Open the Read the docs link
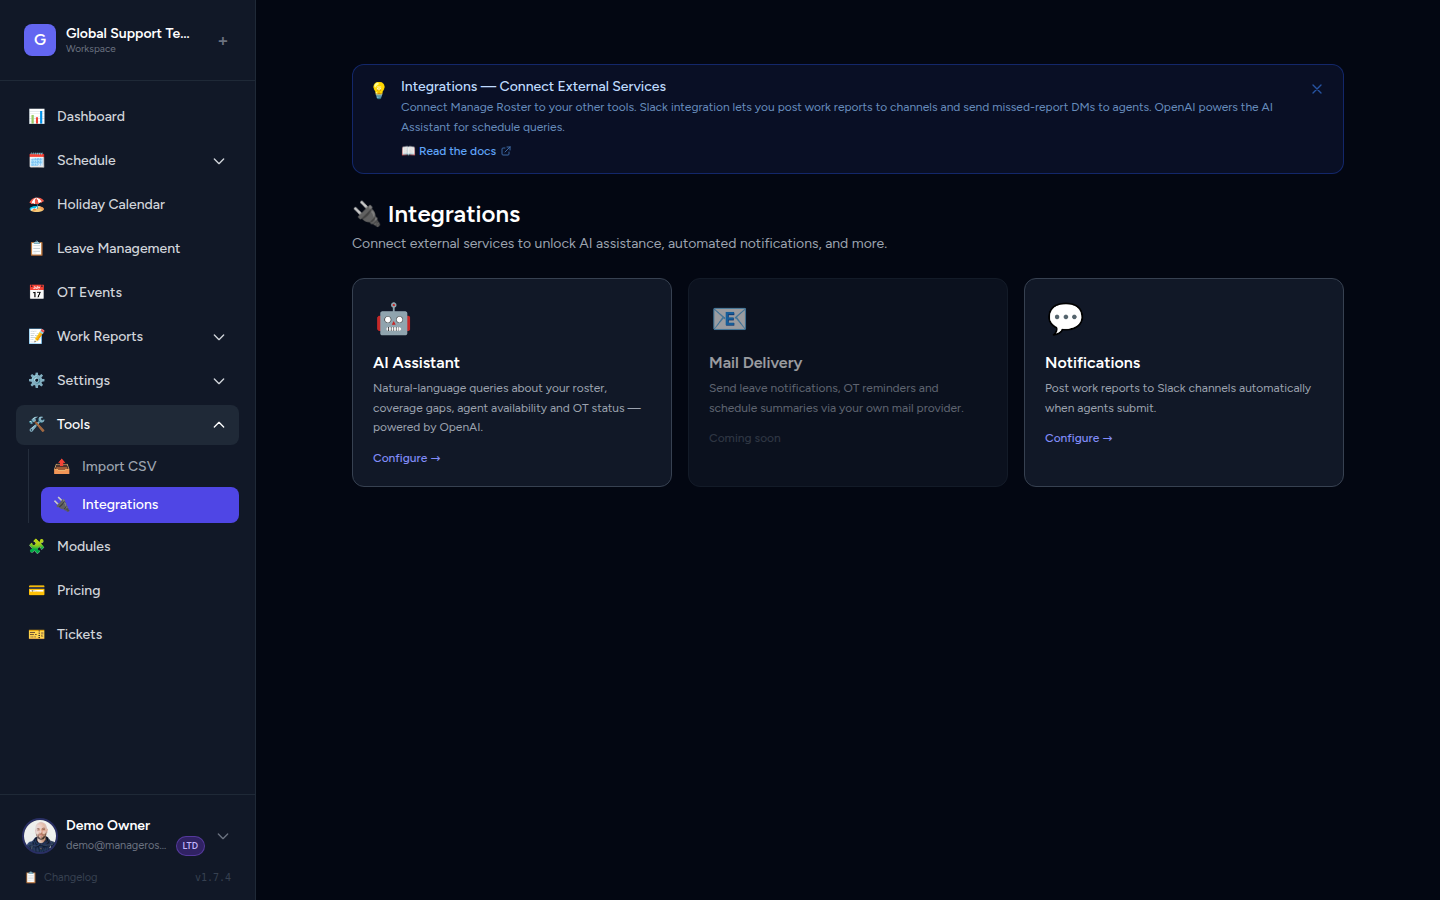 [457, 151]
